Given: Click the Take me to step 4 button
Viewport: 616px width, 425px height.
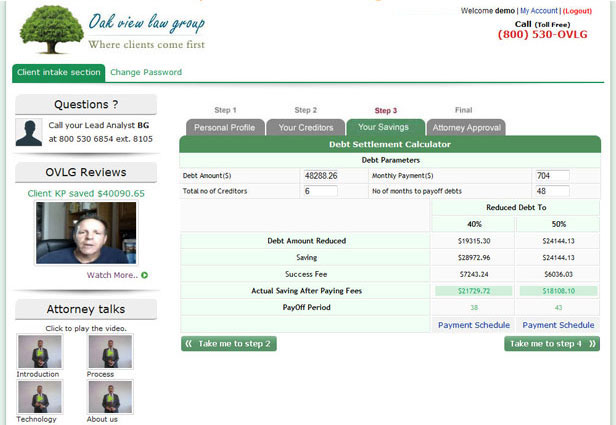Looking at the screenshot, I should [552, 344].
